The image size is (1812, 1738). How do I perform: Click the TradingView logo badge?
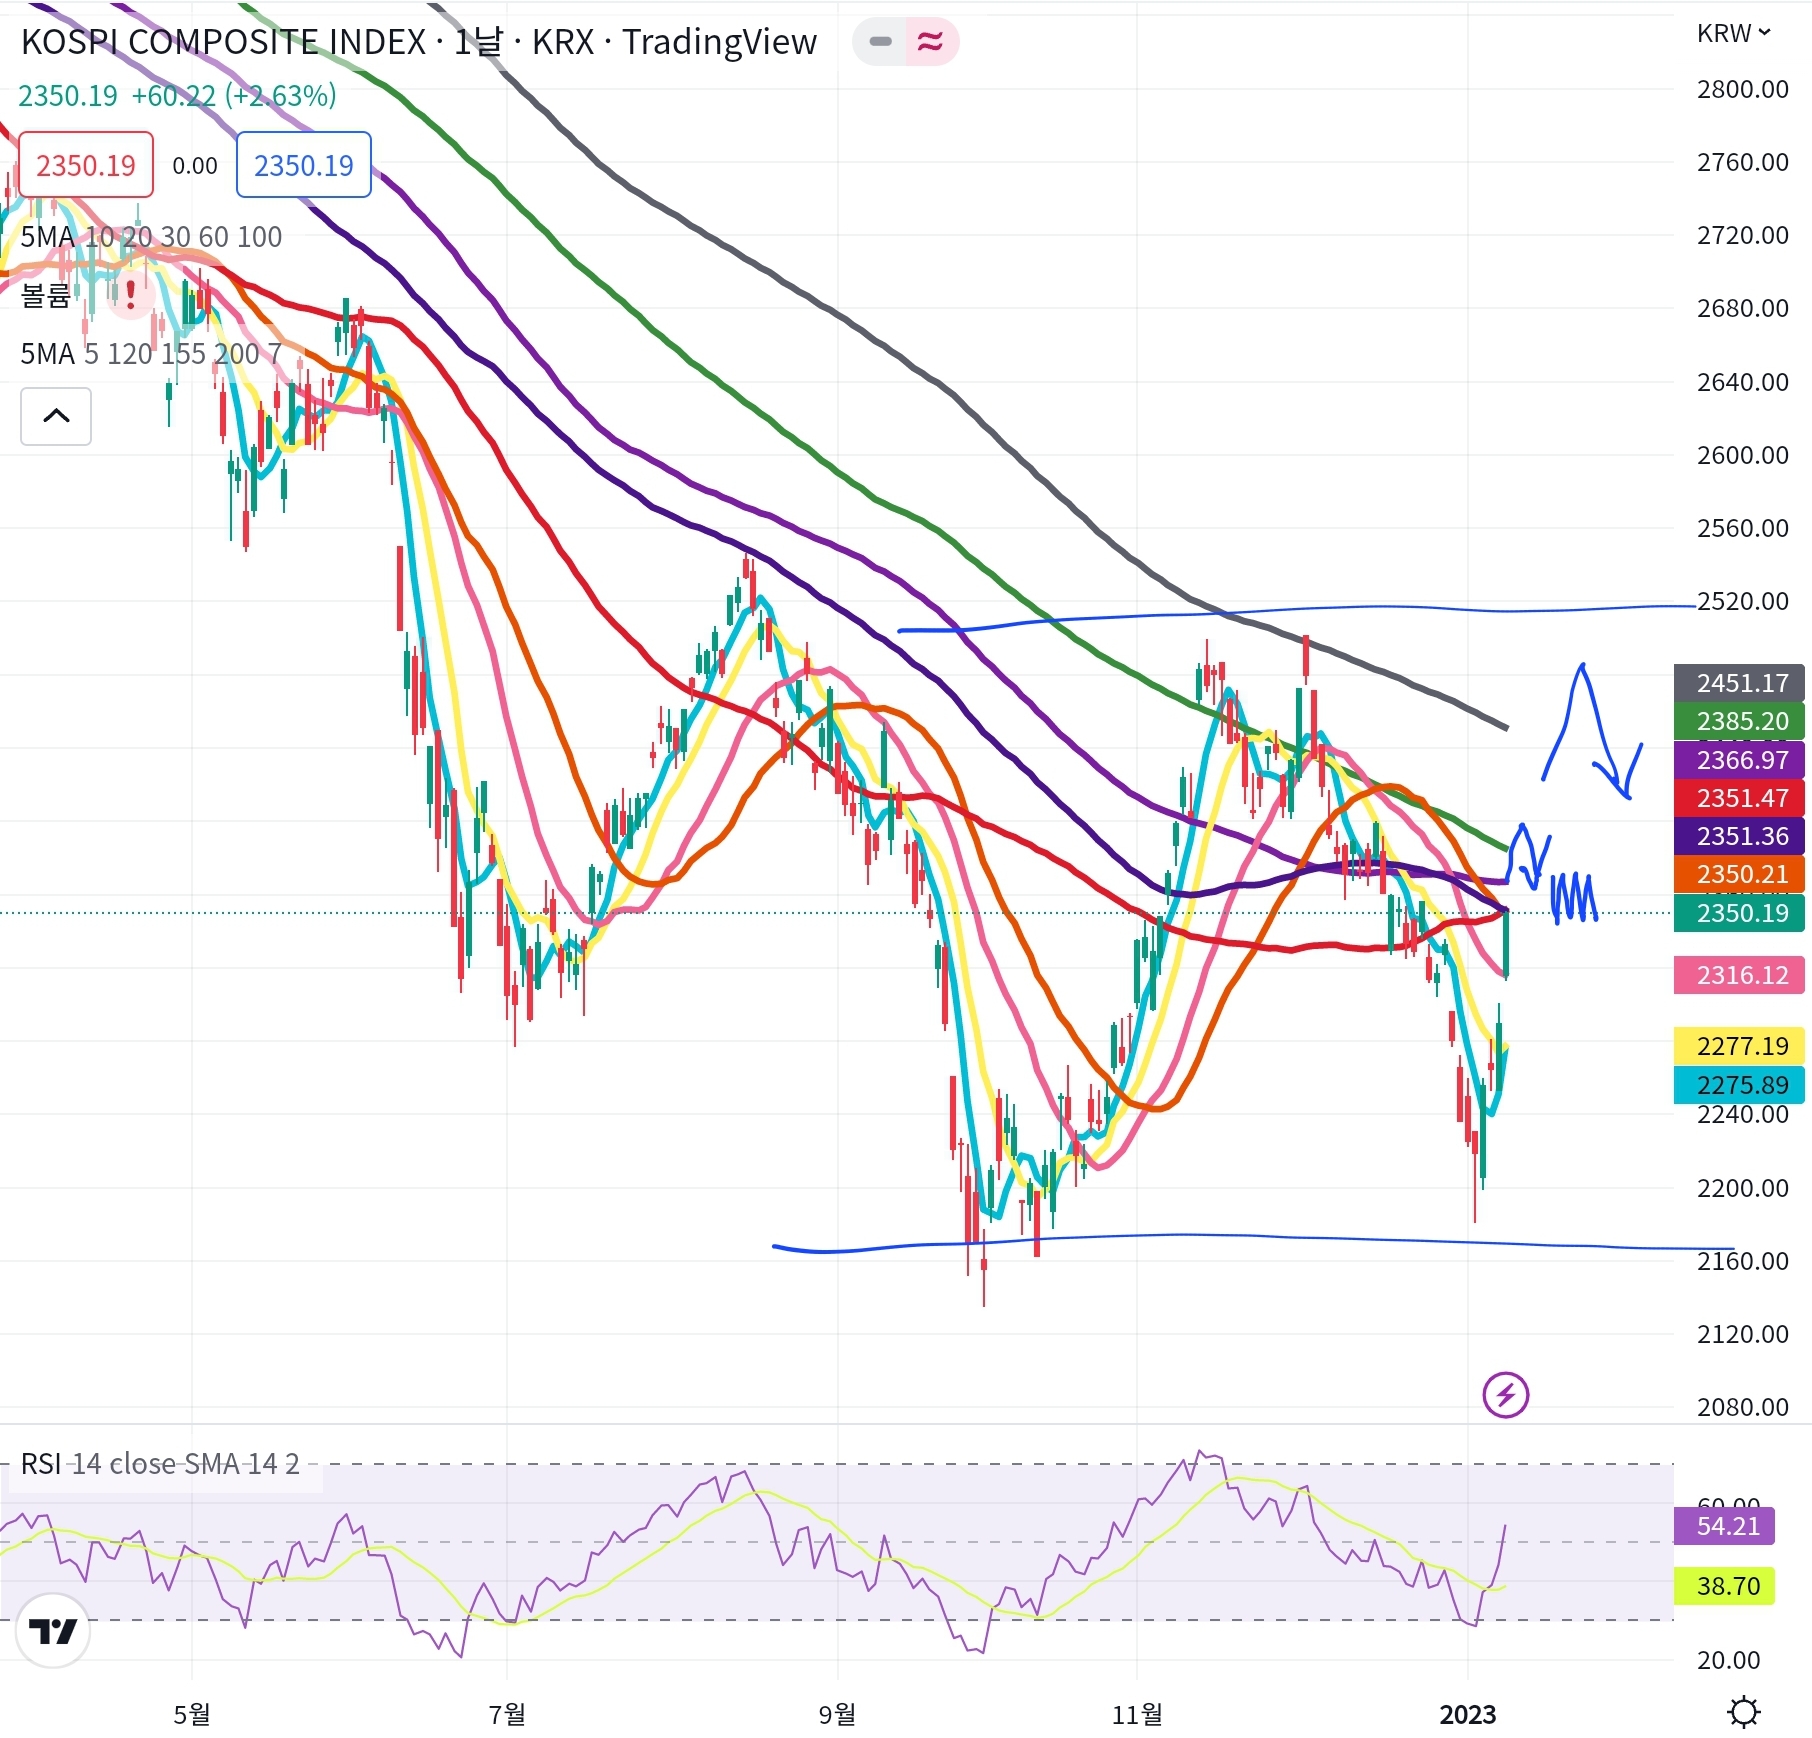[53, 1631]
